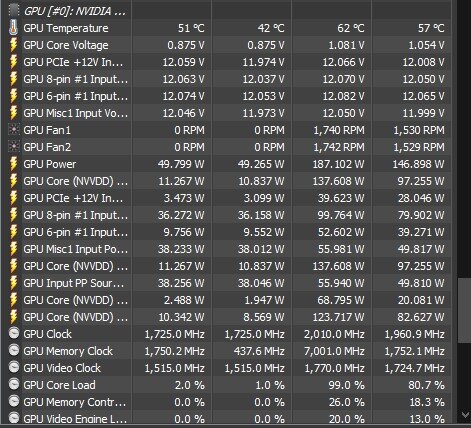Viewport: 471px width, 428px height.
Task: Click the GPU Memory Clock dial icon
Action: coord(14,351)
